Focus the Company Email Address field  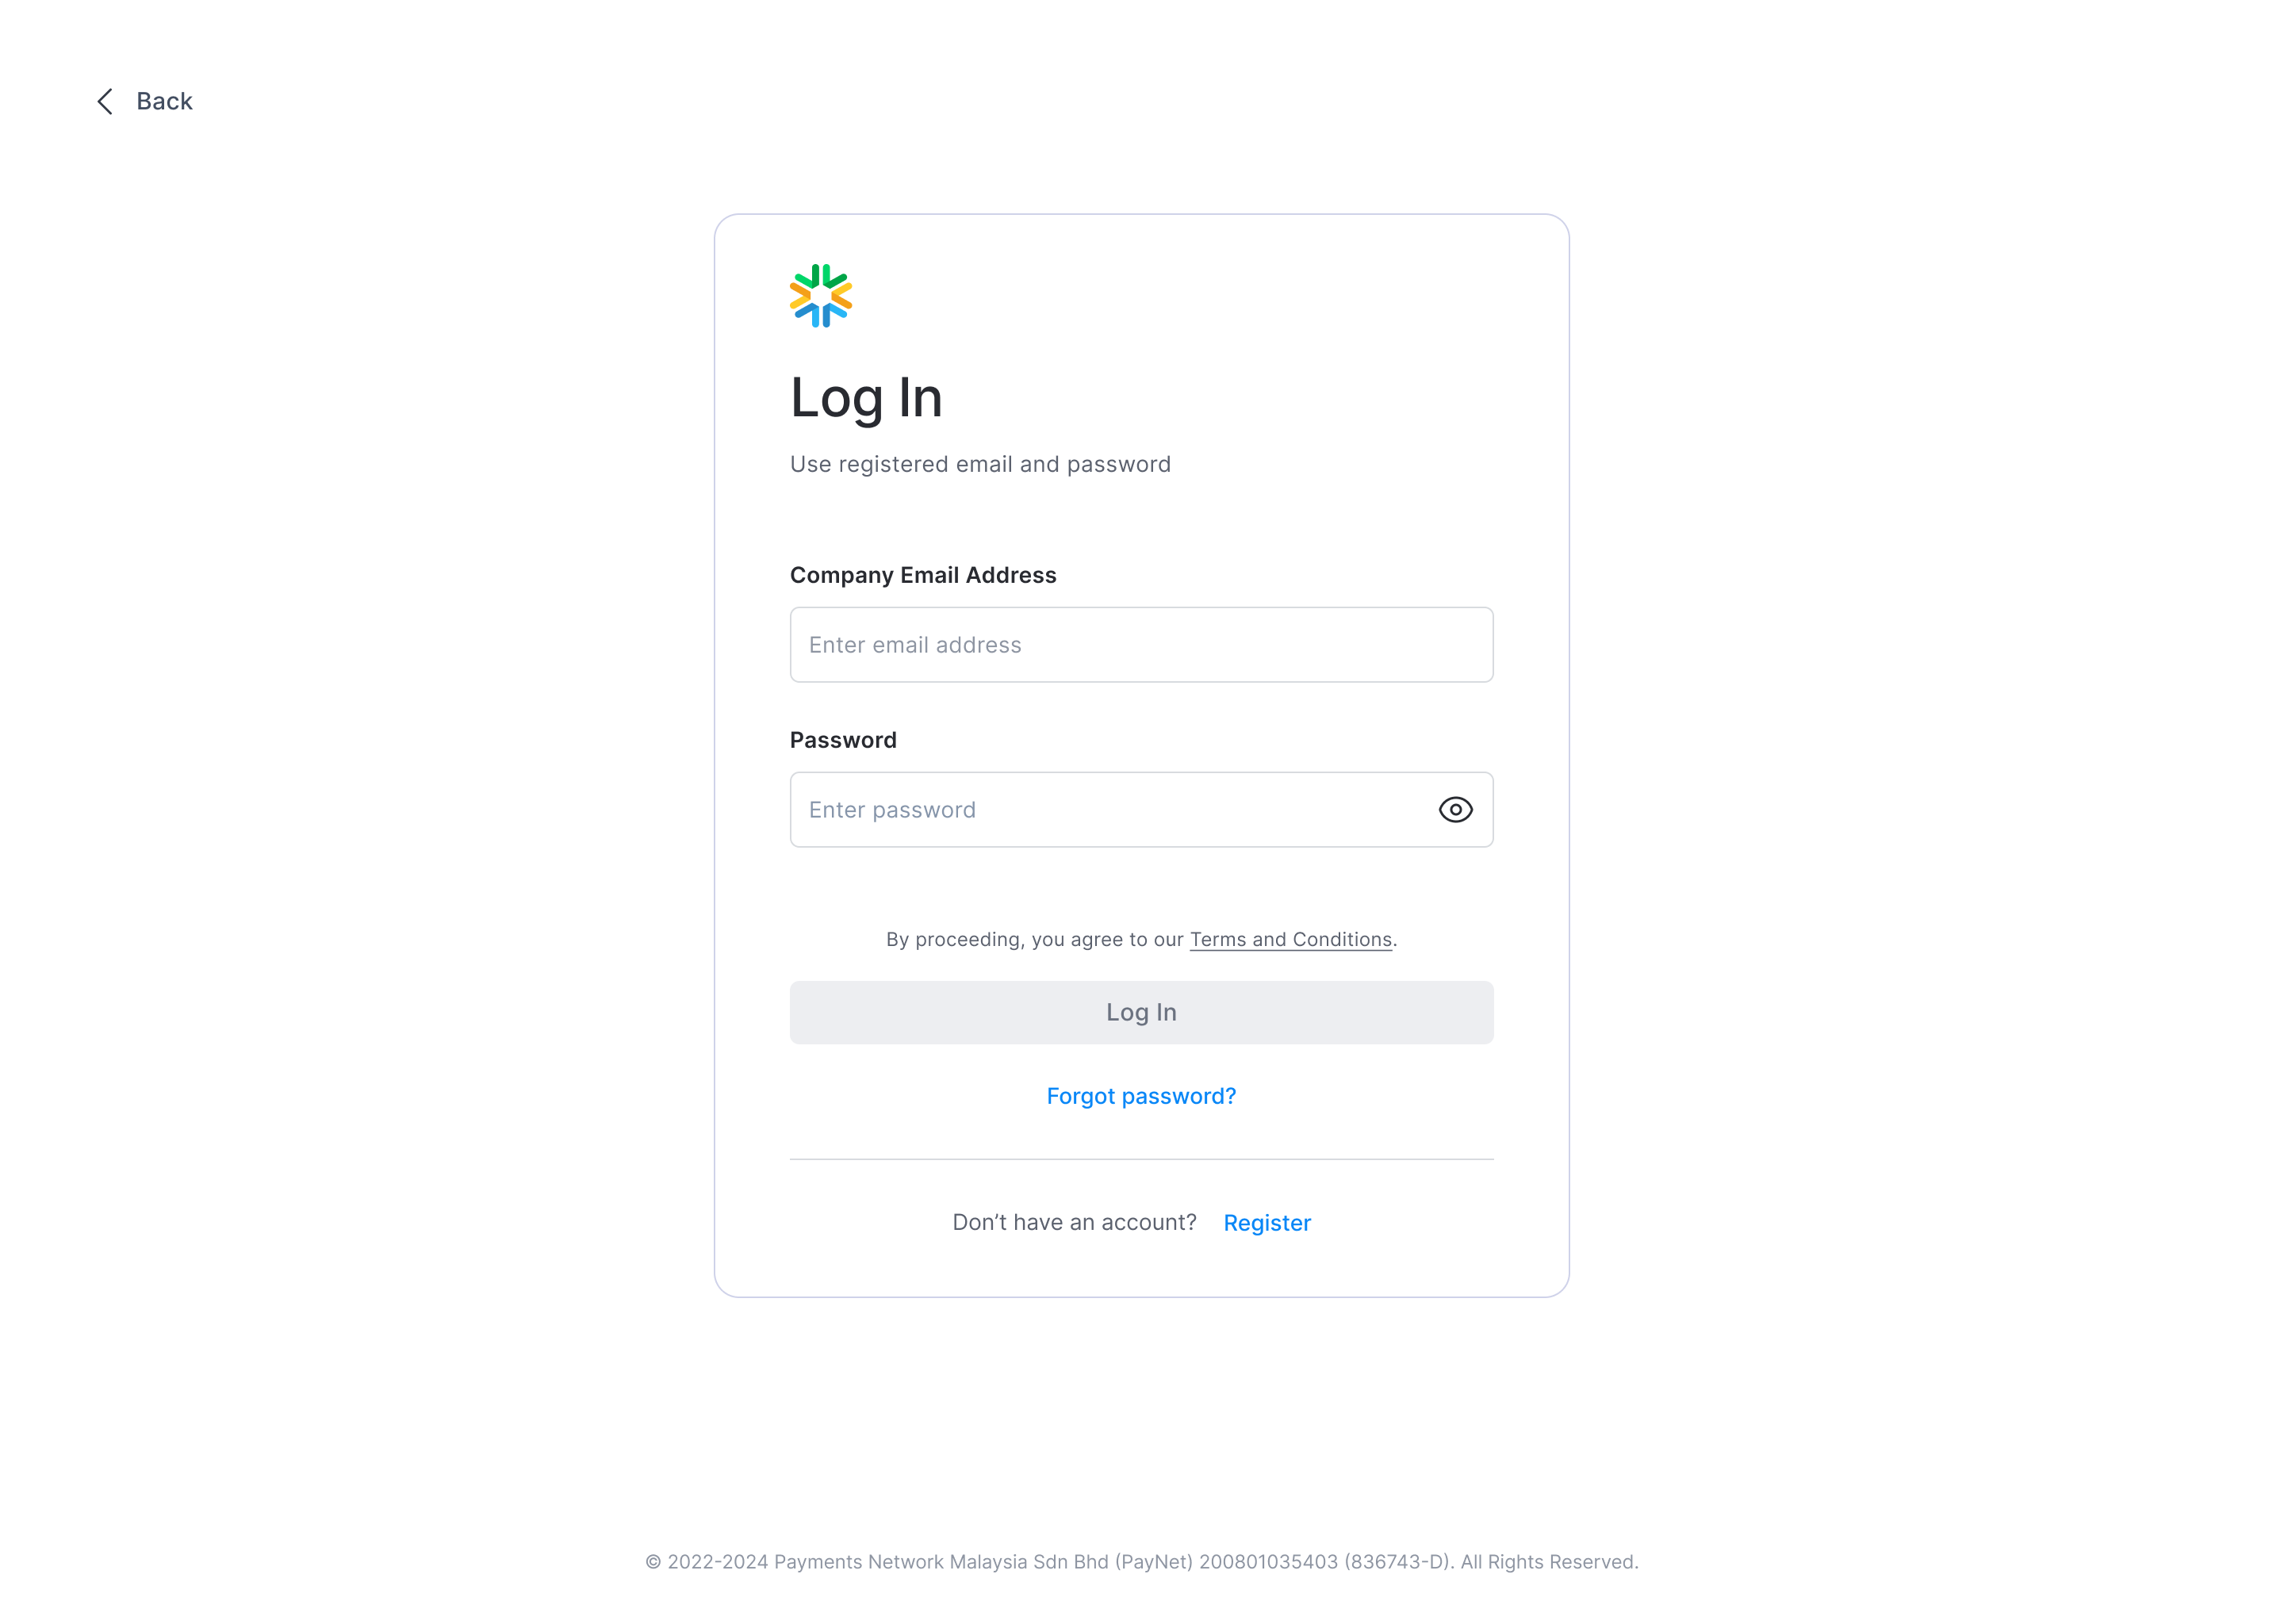pos(1141,645)
